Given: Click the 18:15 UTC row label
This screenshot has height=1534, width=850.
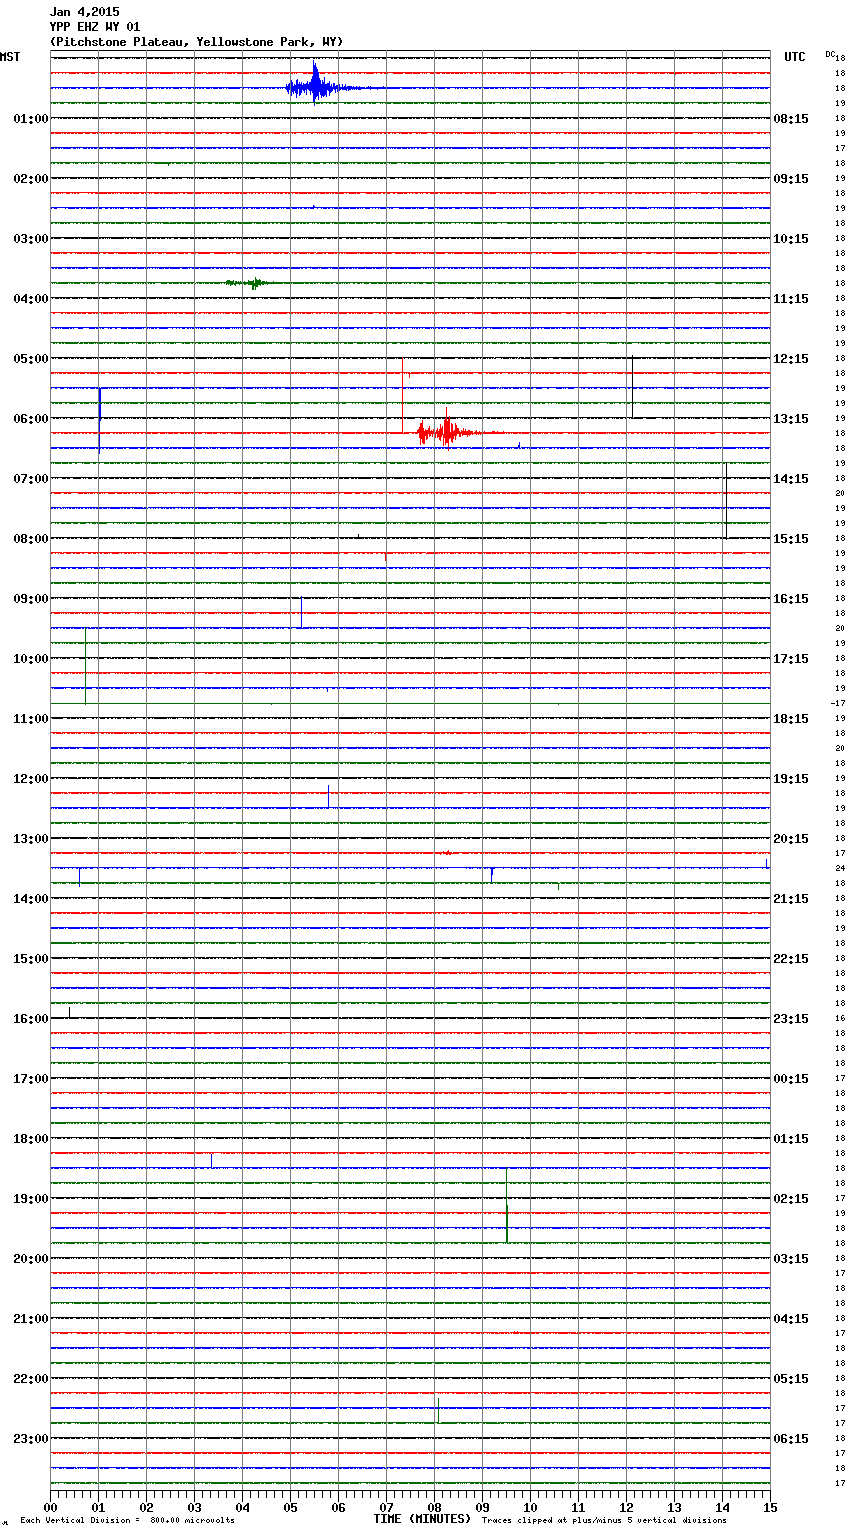Looking at the screenshot, I should tap(791, 719).
